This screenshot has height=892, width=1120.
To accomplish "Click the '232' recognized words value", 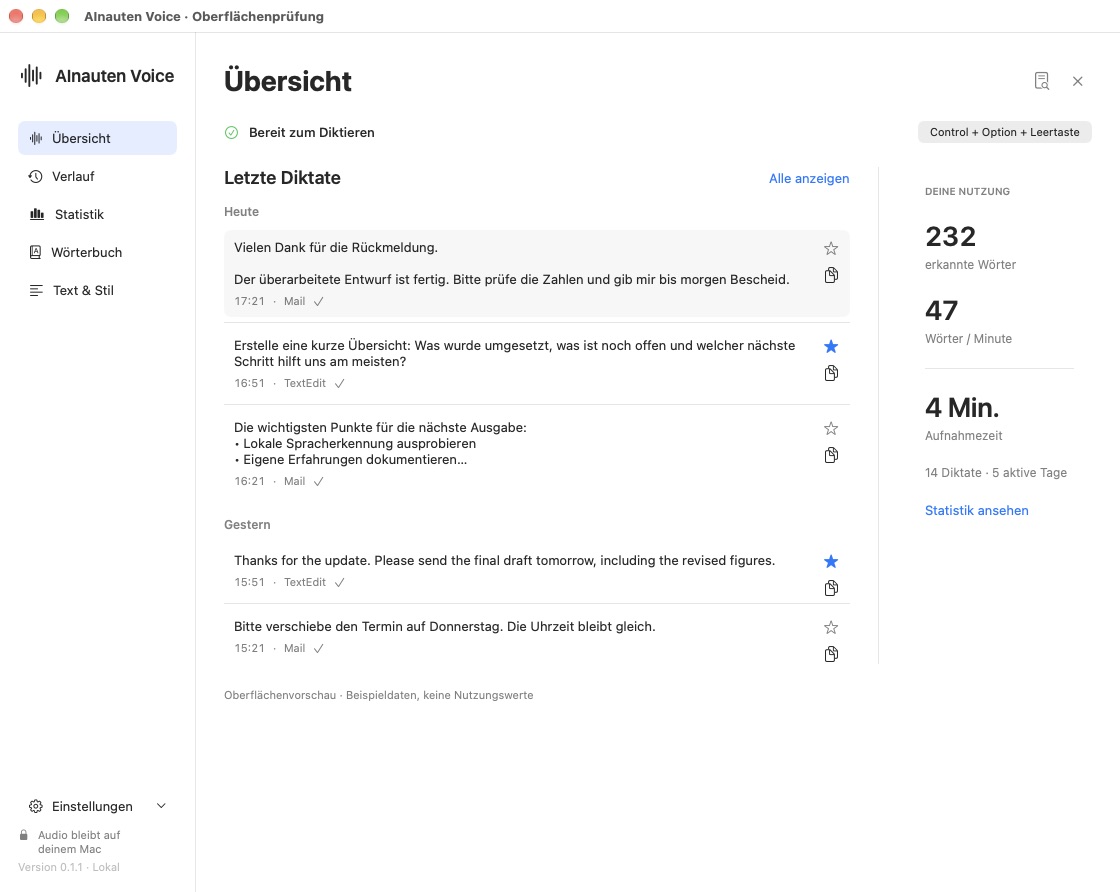I will tap(950, 236).
